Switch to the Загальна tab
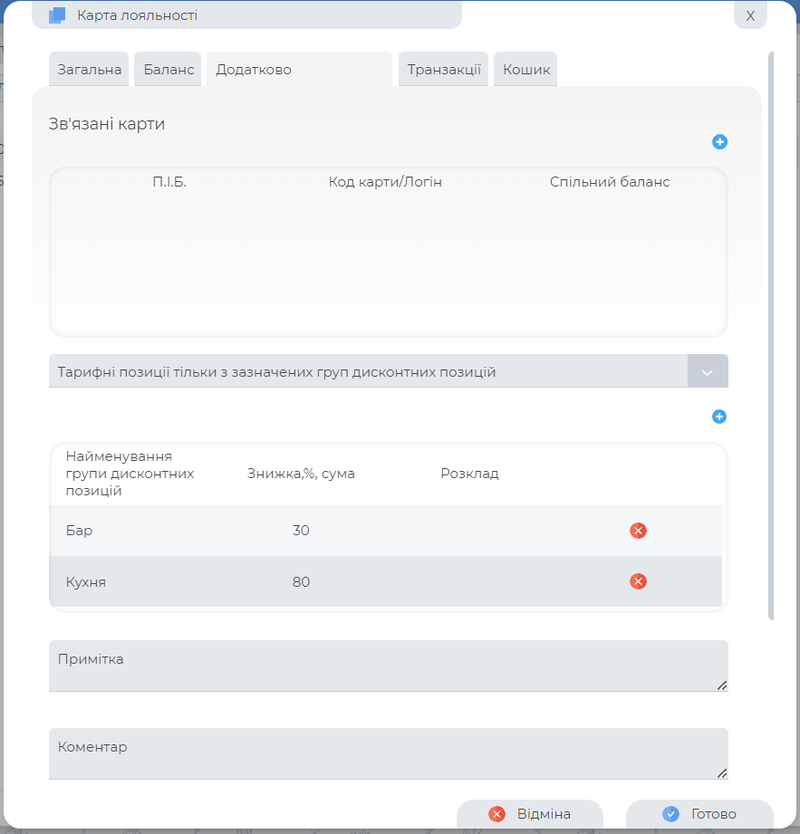The width and height of the screenshot is (800, 834). pos(89,70)
